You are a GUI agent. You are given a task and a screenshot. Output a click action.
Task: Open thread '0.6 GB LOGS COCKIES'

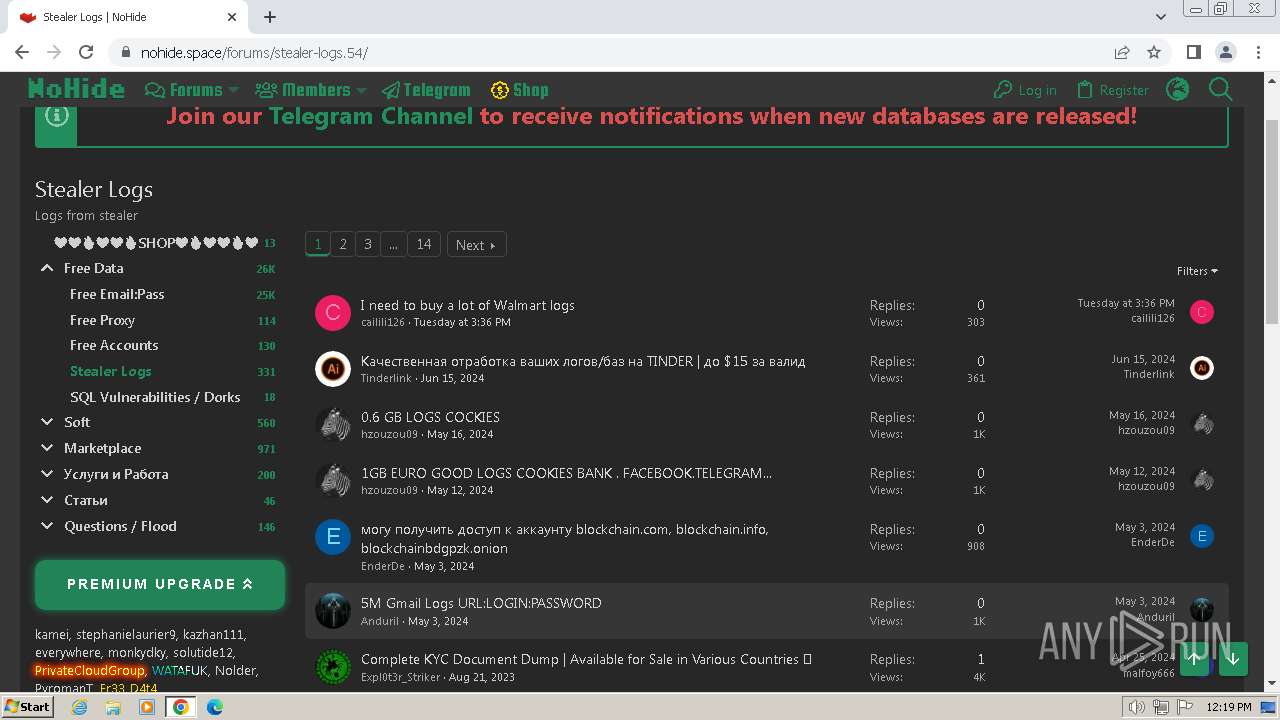click(x=430, y=417)
